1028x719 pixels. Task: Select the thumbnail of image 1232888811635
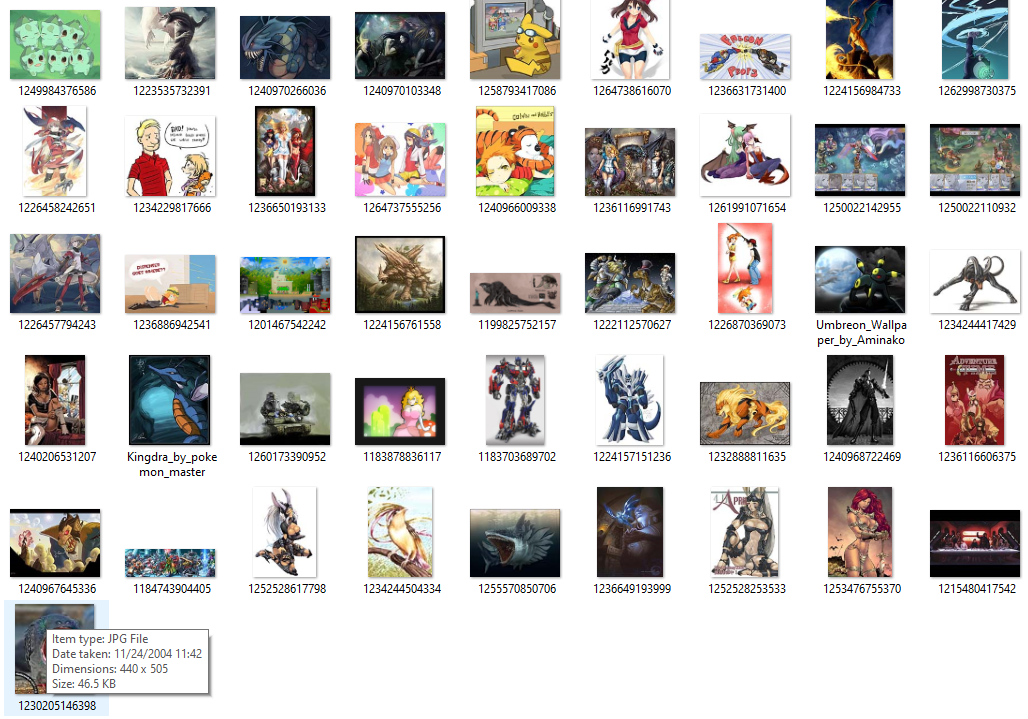(745, 414)
